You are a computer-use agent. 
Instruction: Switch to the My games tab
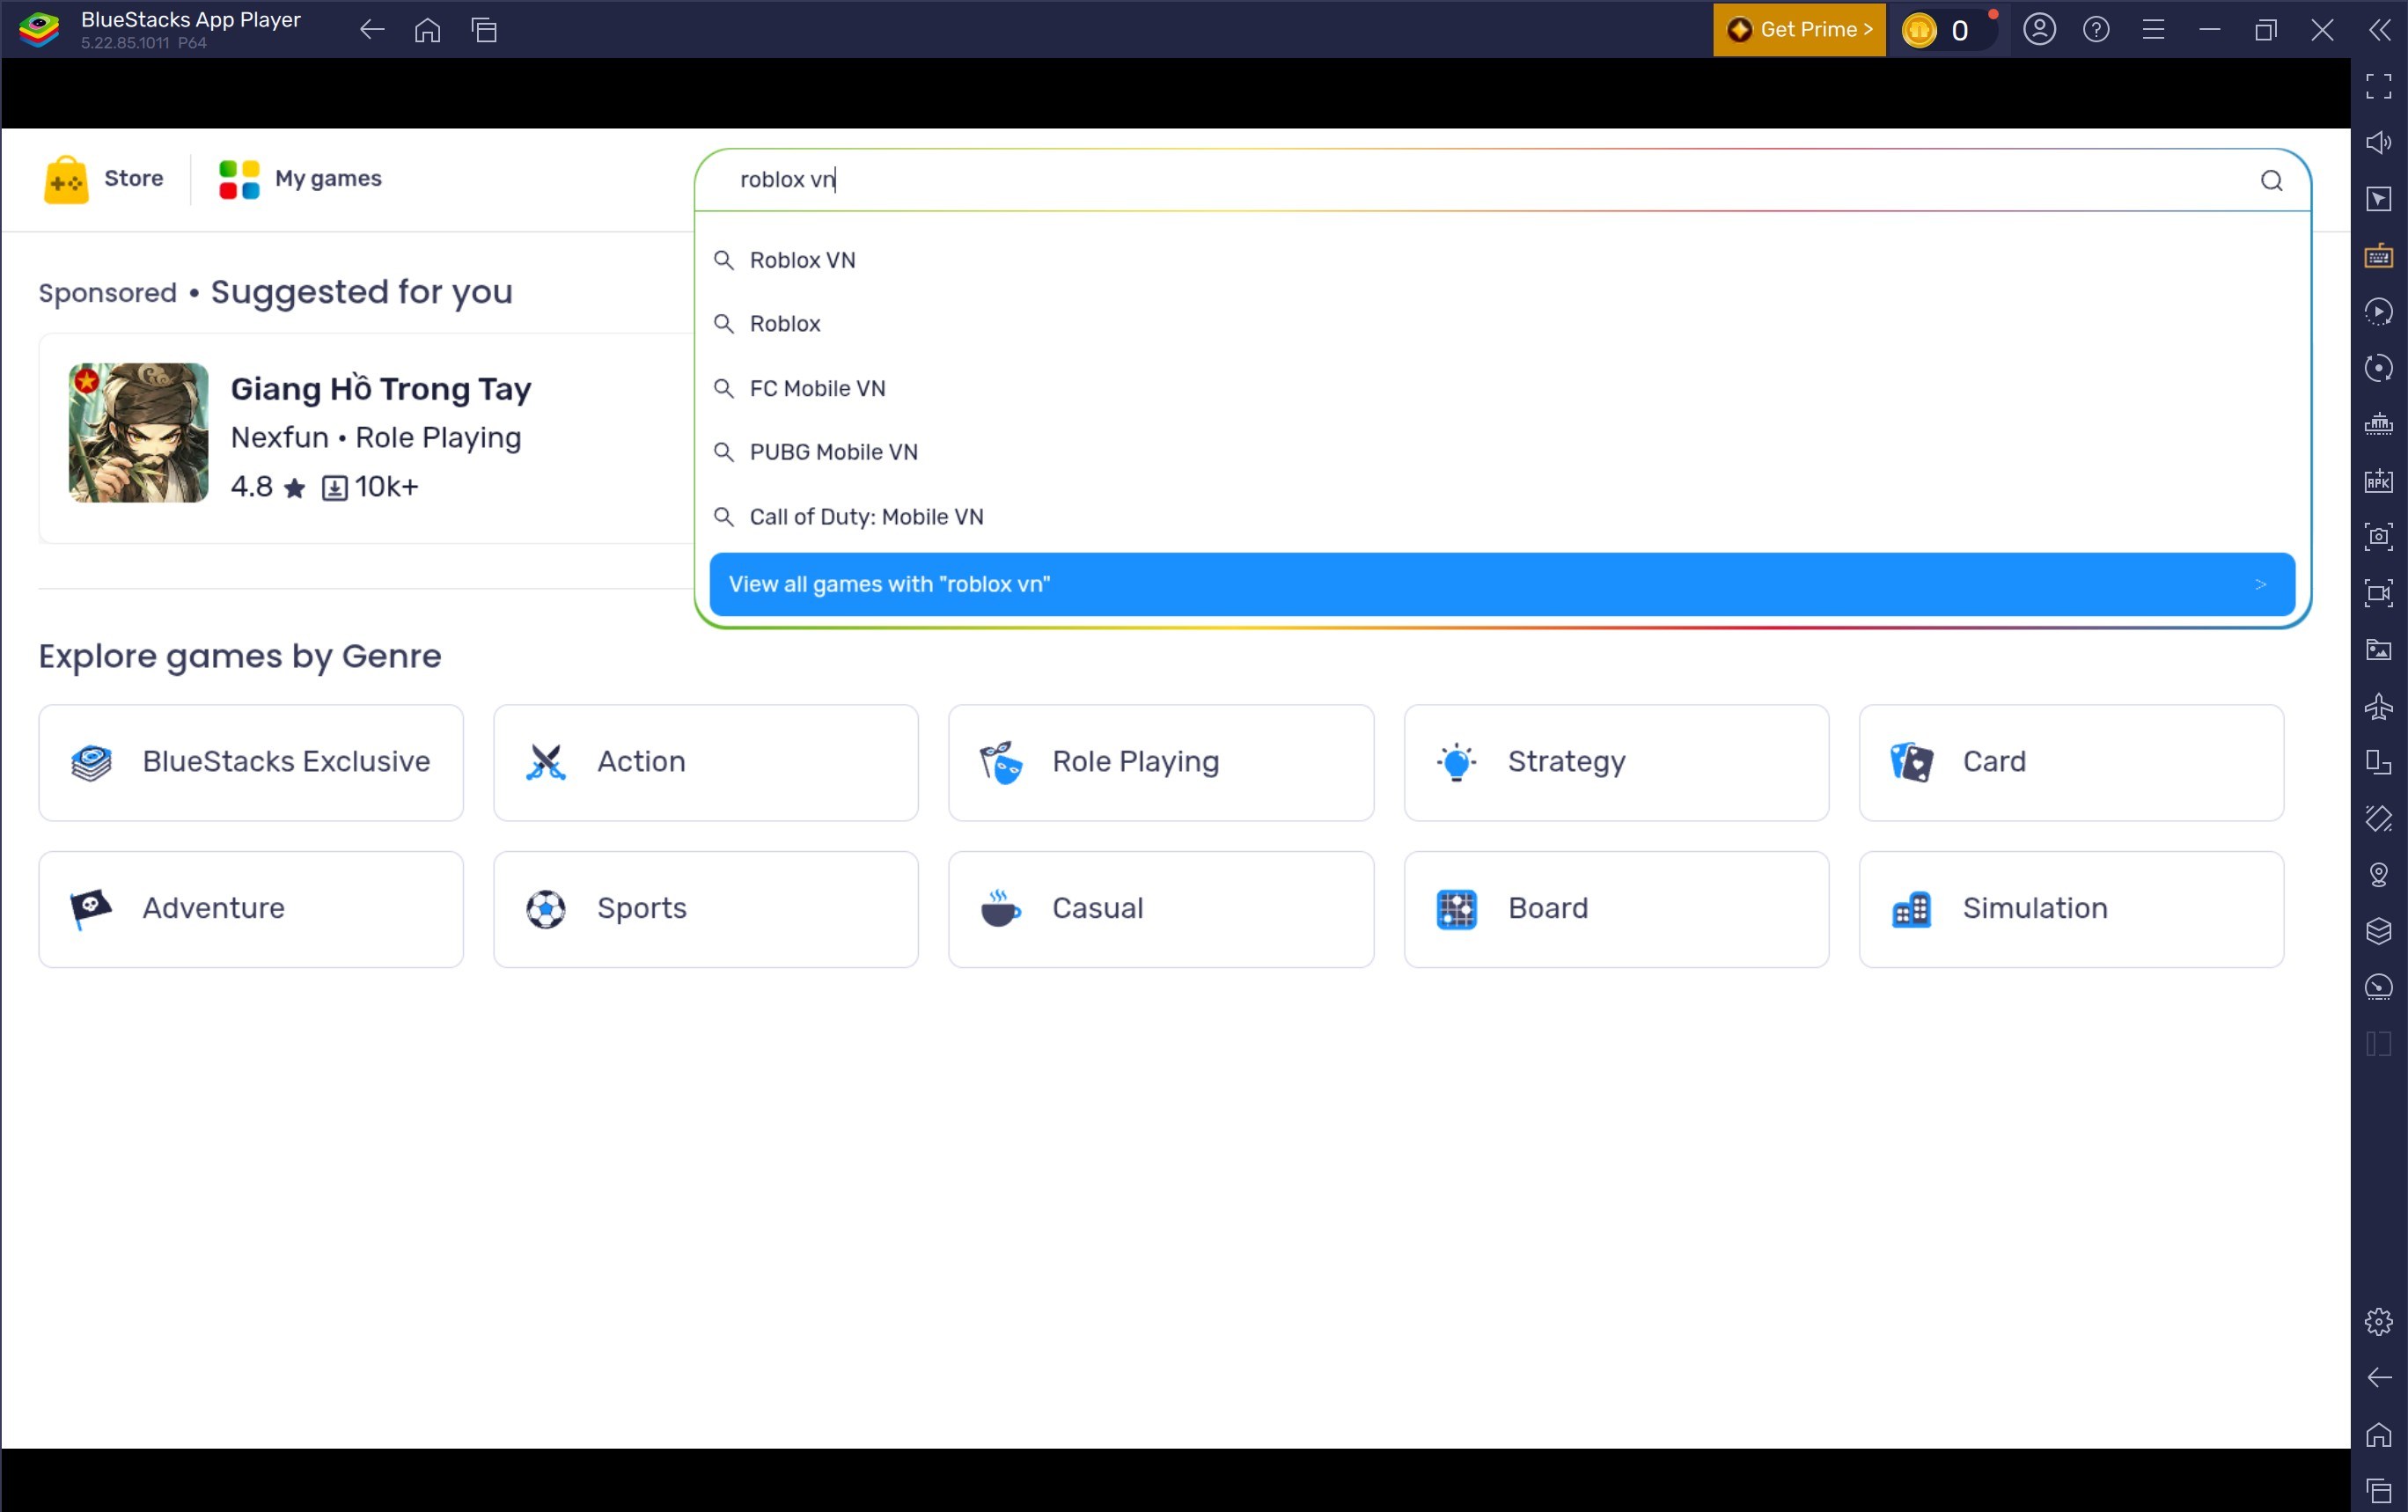pyautogui.click(x=300, y=179)
